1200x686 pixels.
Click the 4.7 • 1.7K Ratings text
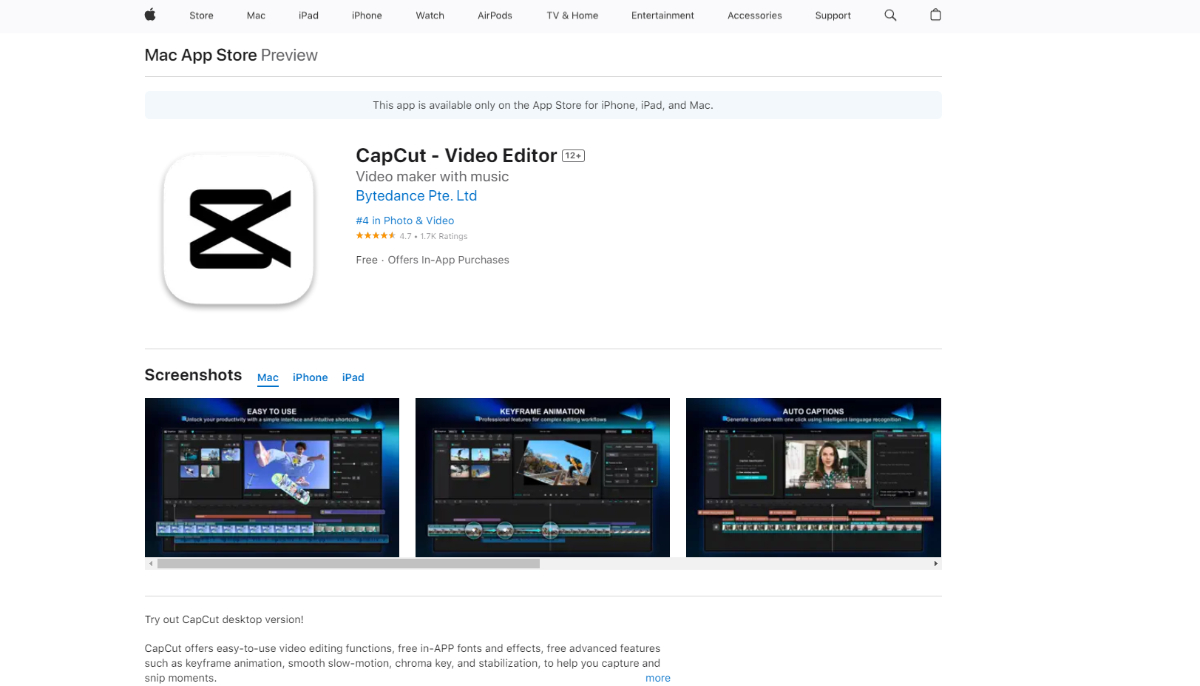434,237
